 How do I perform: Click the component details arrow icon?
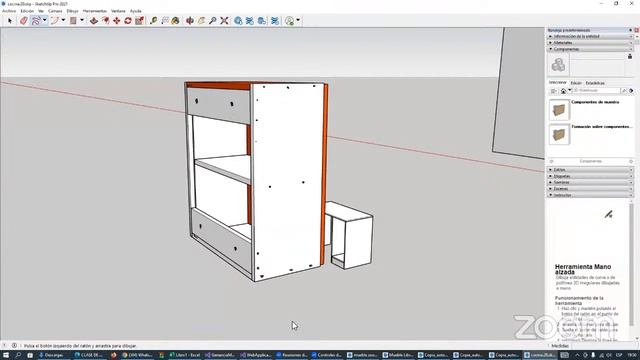point(631,91)
